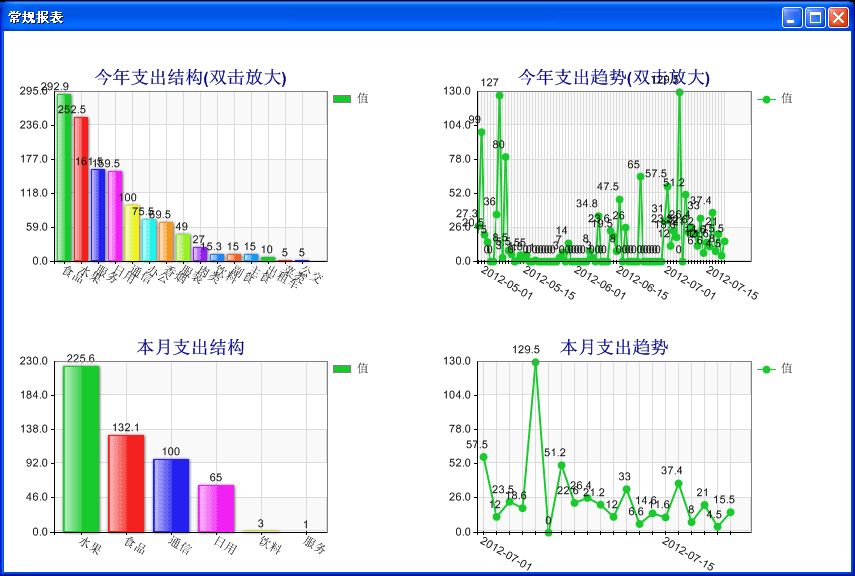Select the blue 100 通信 bar in 本月支出结构
Screen dimensions: 855x576
pos(171,495)
